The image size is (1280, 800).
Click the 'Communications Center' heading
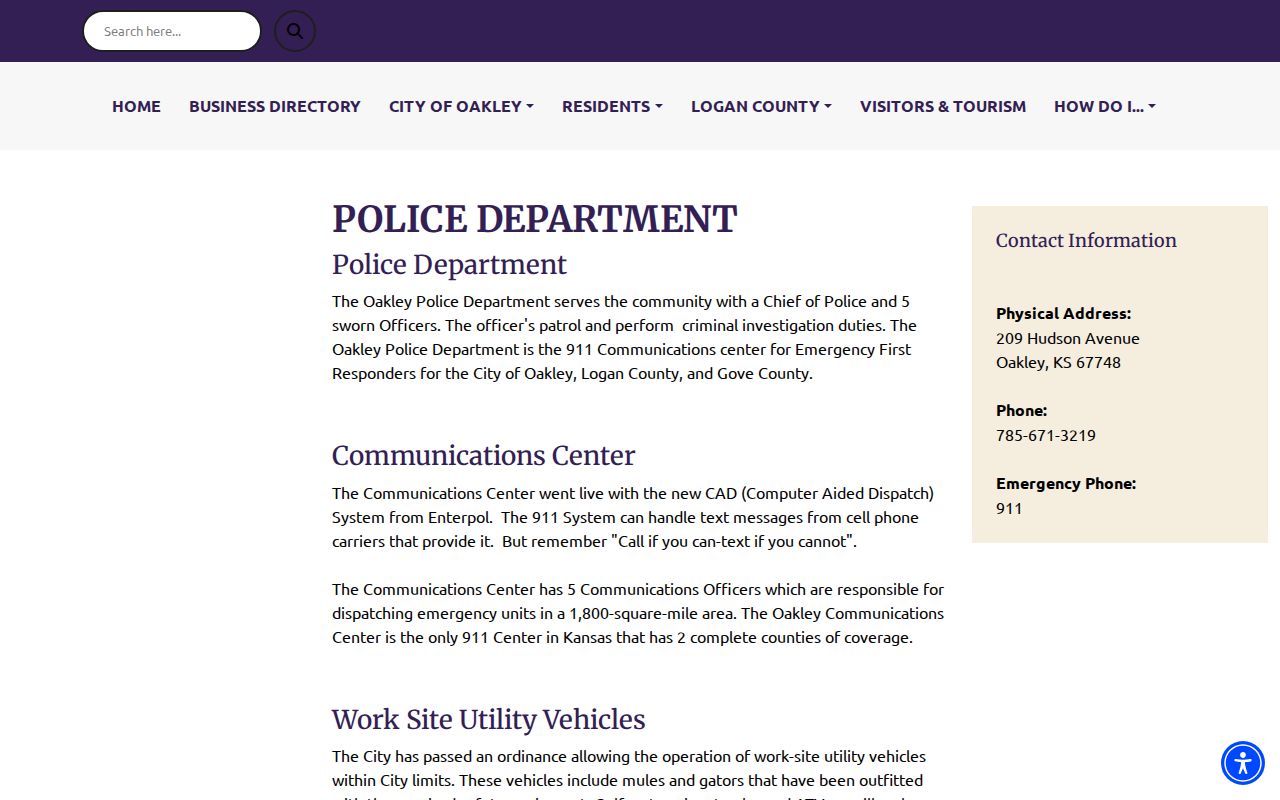[483, 455]
